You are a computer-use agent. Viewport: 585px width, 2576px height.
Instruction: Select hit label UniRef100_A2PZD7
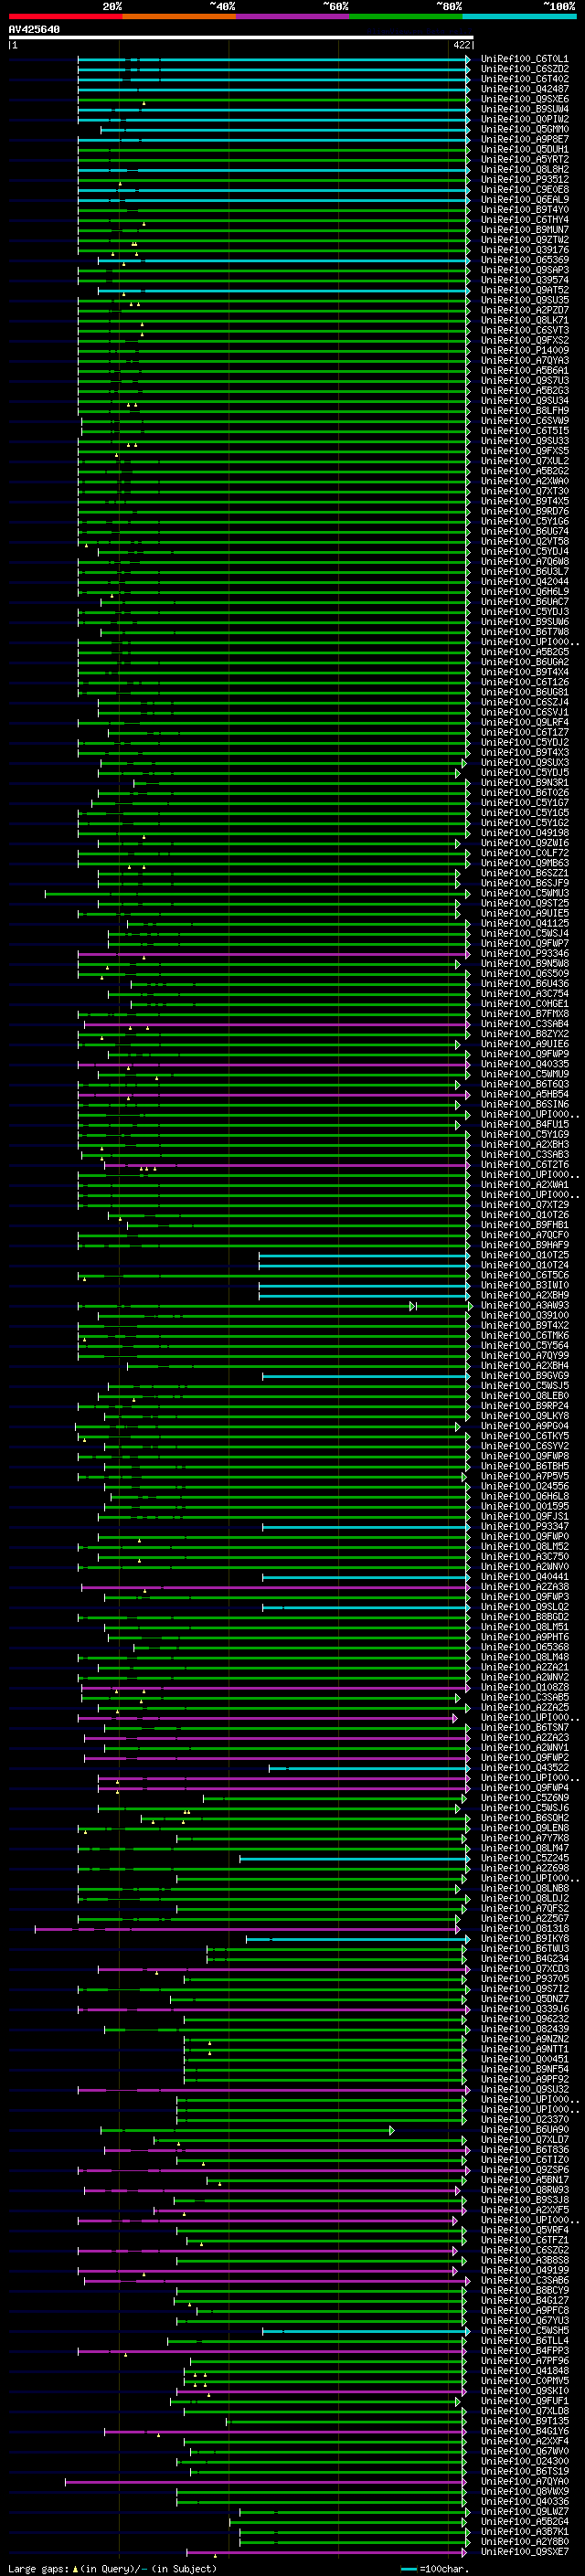524,310
